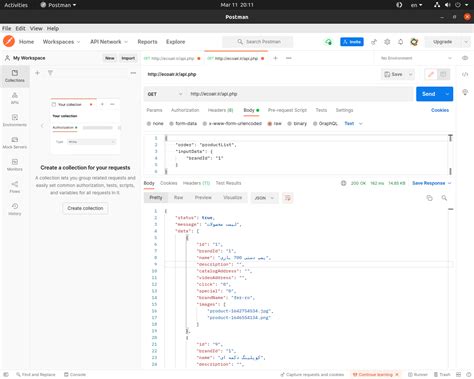
Task: Open the Workspaces dropdown
Action: tap(61, 42)
